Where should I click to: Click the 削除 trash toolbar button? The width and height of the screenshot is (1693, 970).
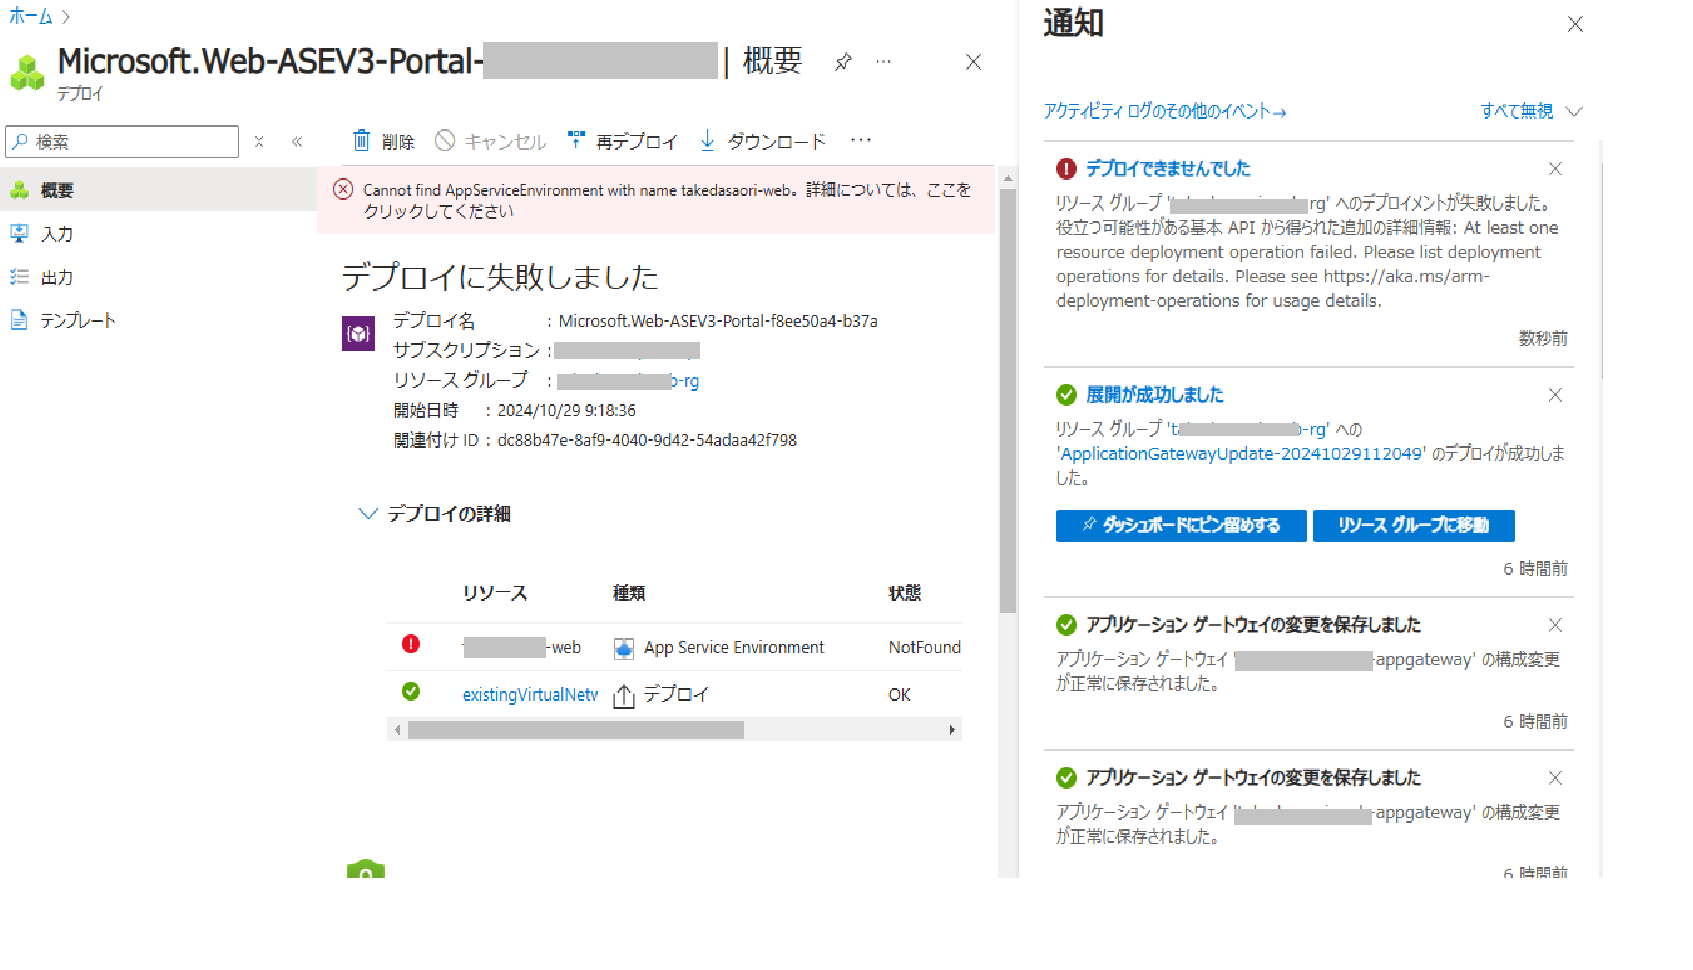click(x=383, y=141)
